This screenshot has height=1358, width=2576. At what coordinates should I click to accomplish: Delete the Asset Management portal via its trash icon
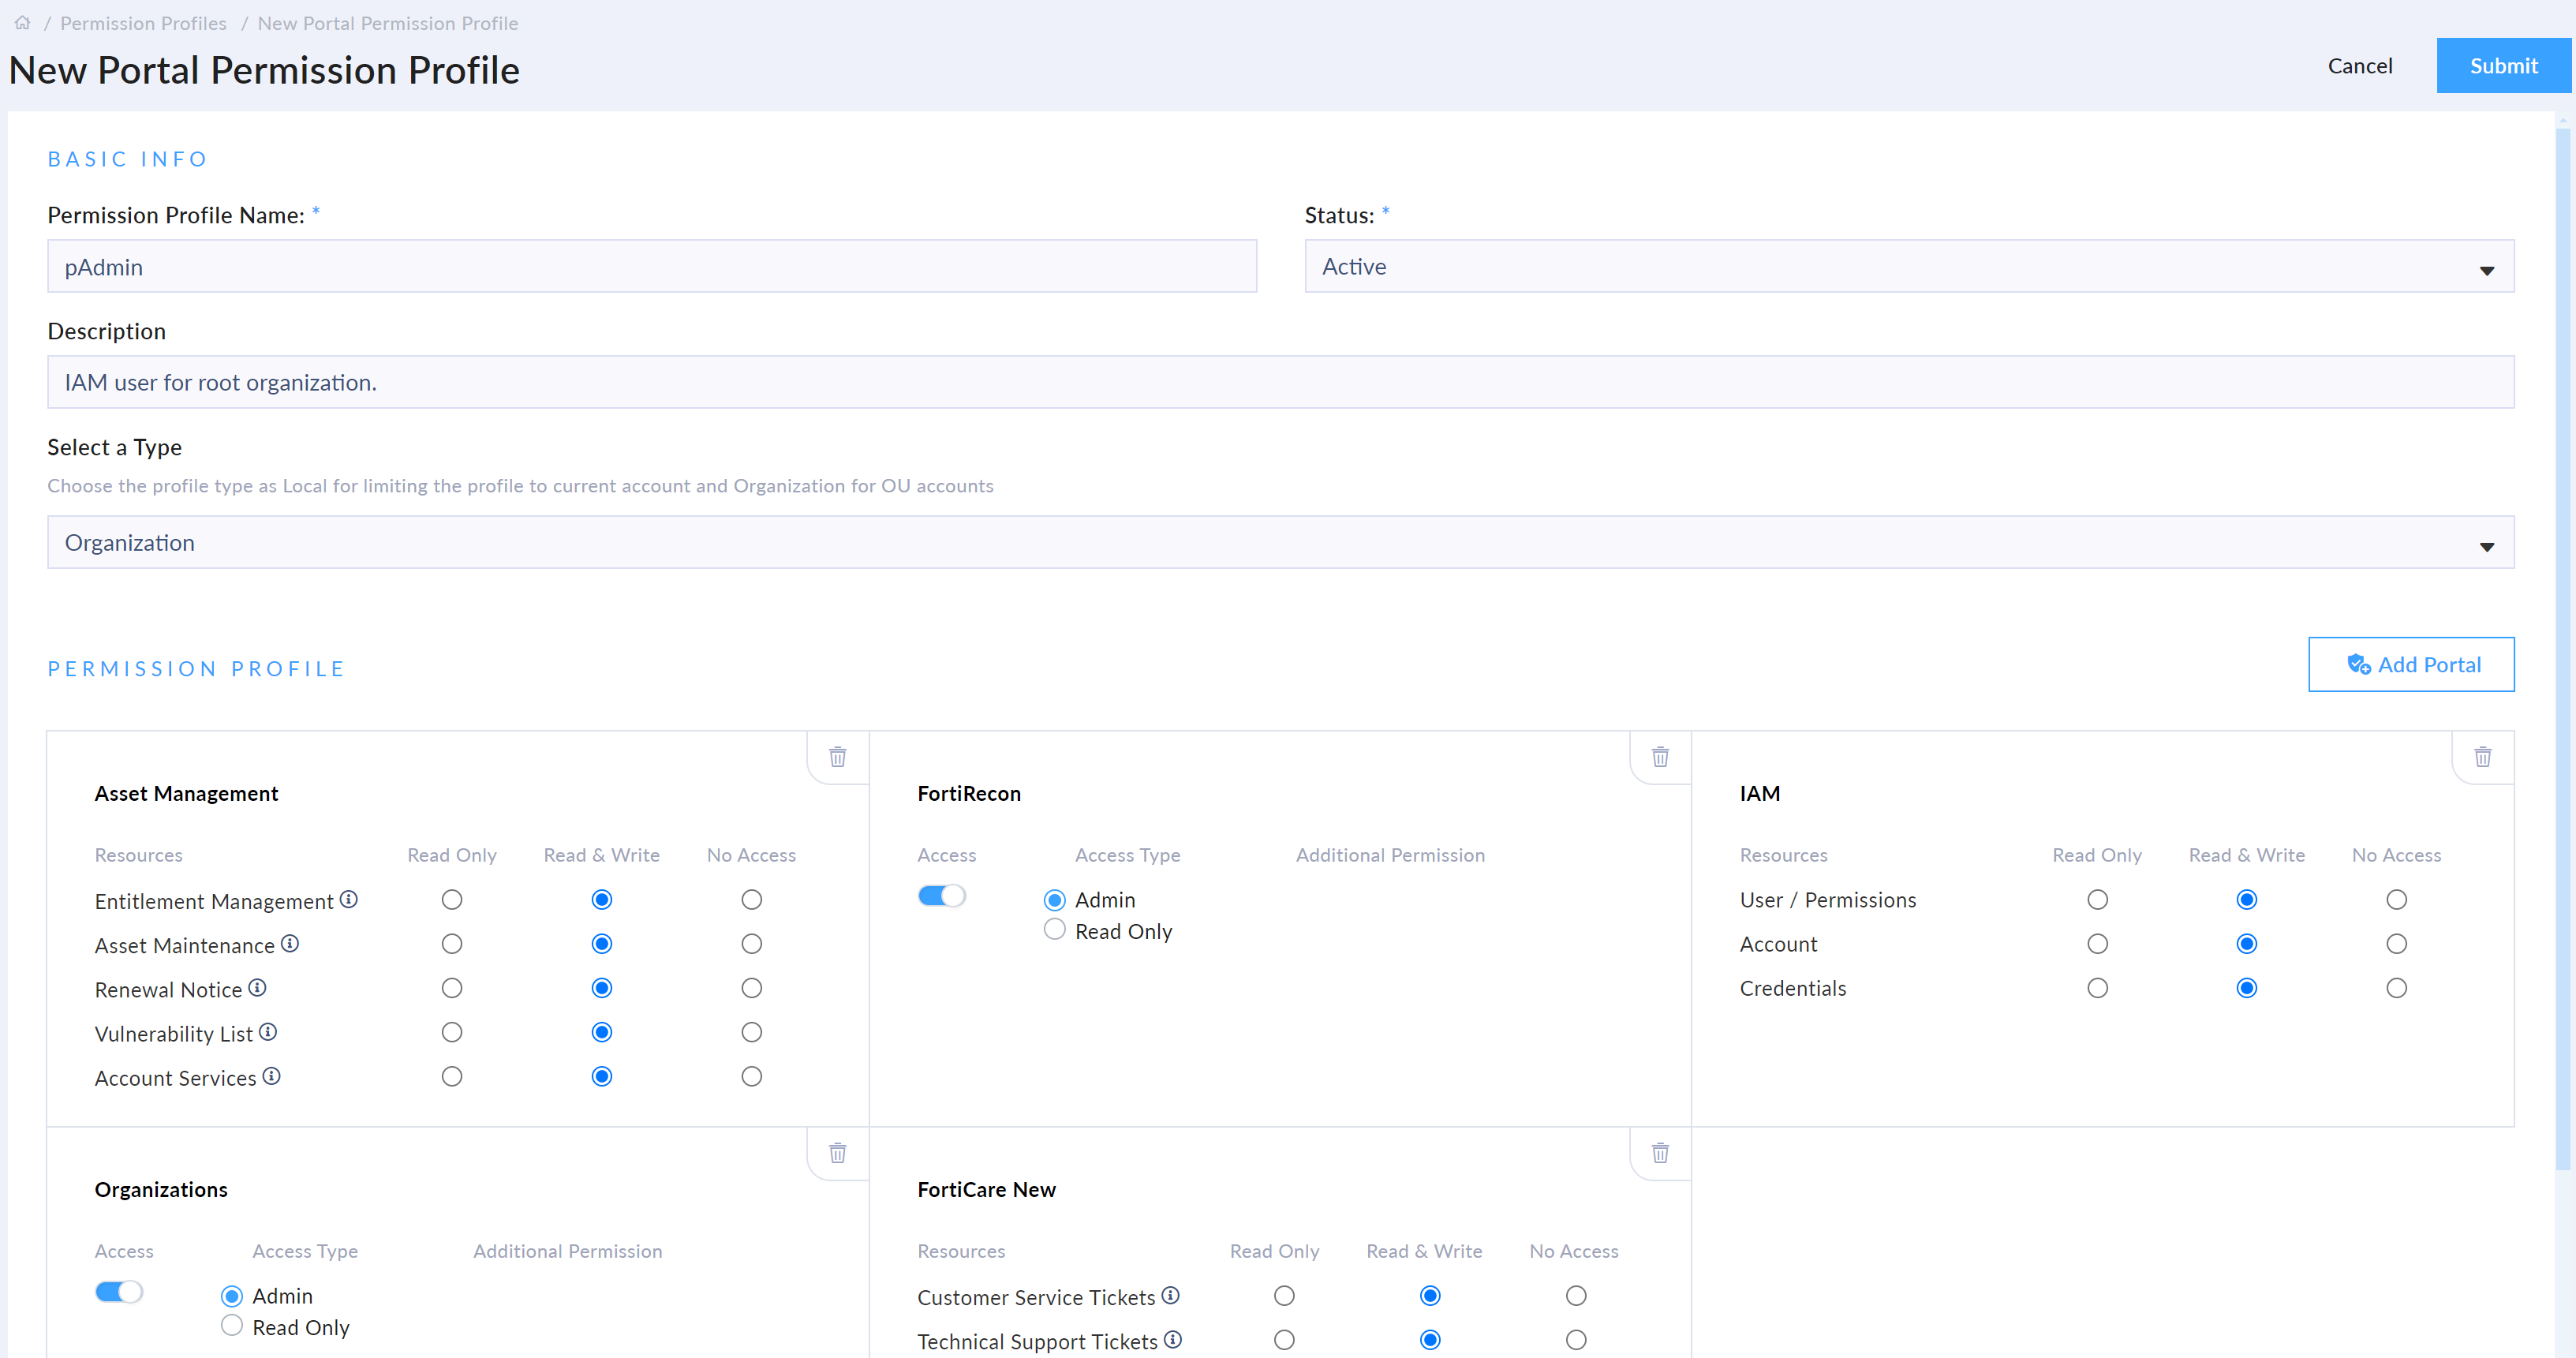[x=837, y=757]
